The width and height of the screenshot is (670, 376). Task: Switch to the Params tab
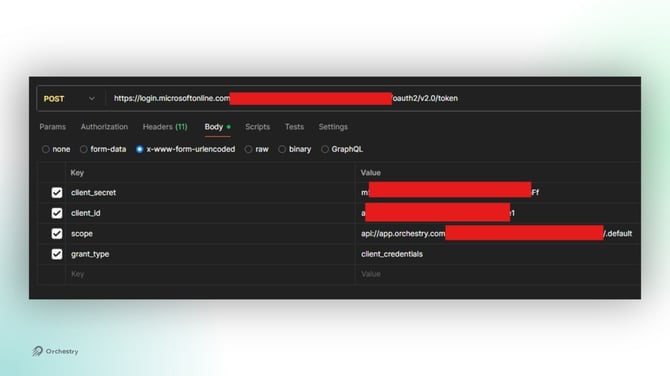tap(53, 127)
